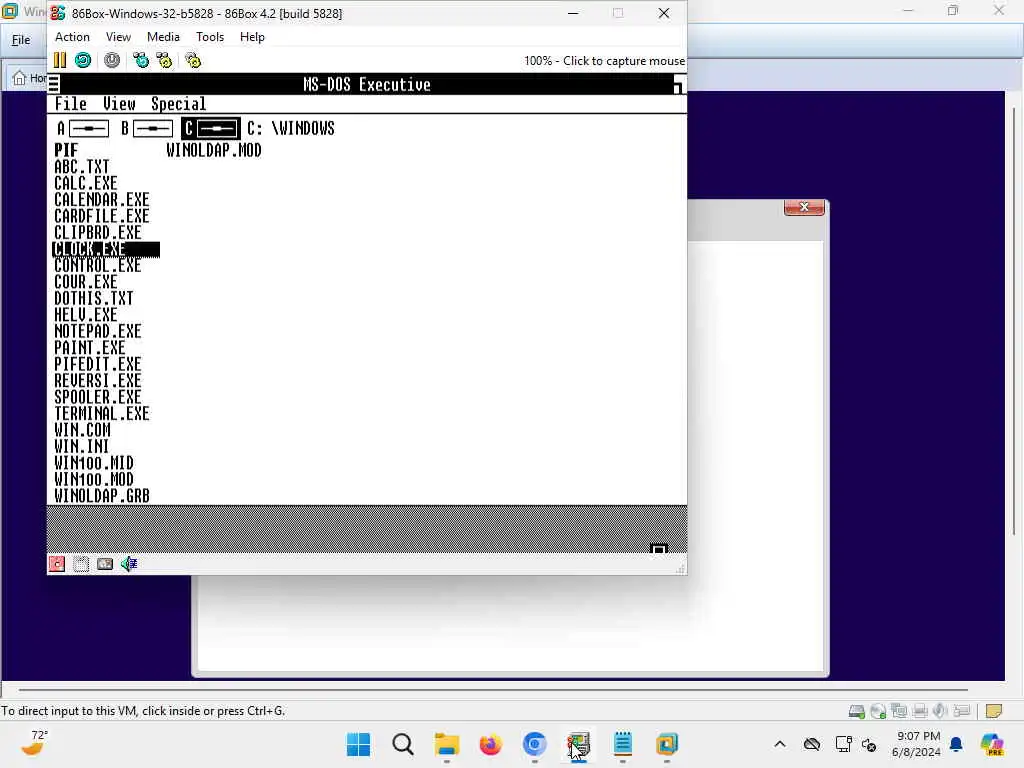Open MS-DOS Executive View menu
Viewport: 1024px width, 768px height.
point(119,104)
